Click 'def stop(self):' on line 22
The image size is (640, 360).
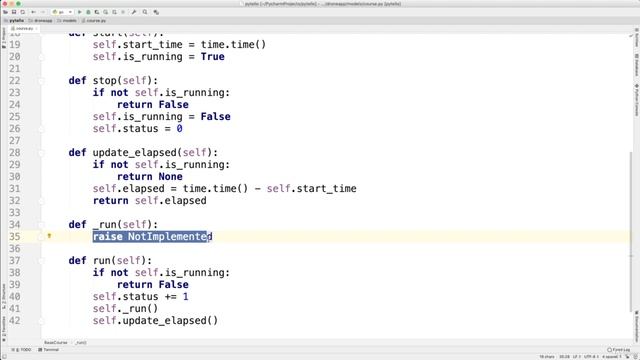pyautogui.click(x=113, y=80)
